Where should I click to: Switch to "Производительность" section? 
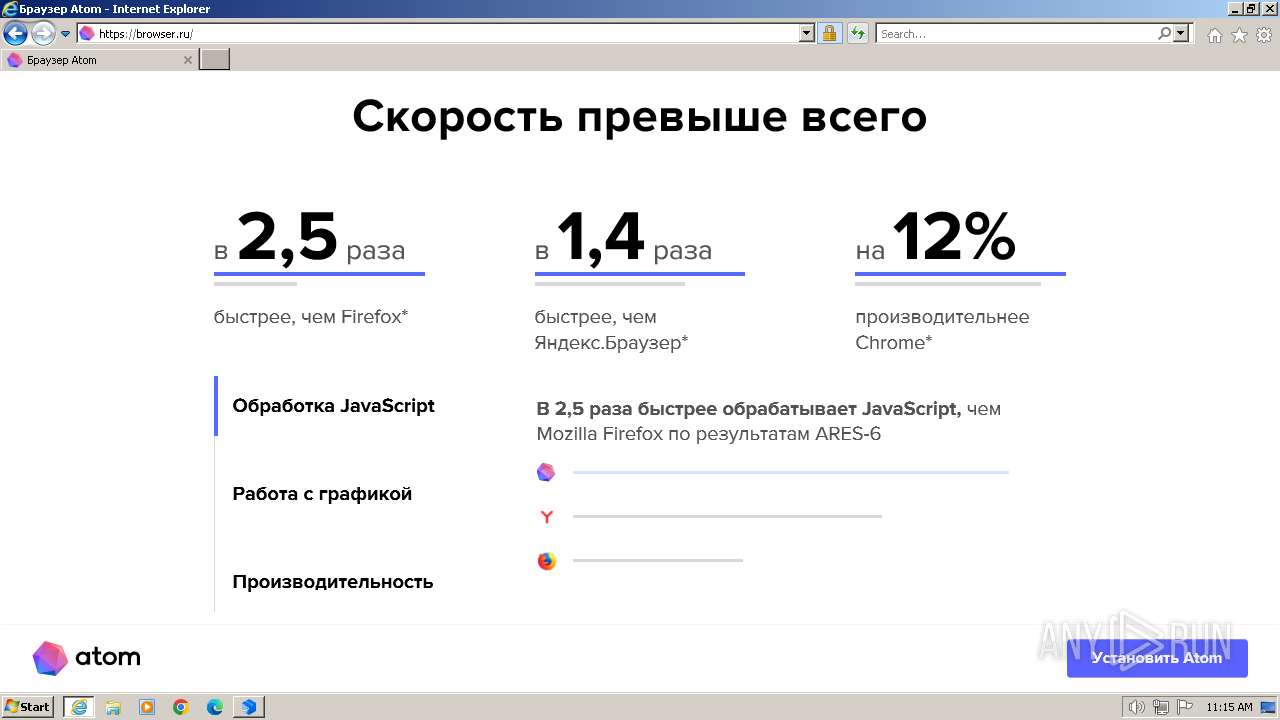tap(333, 582)
